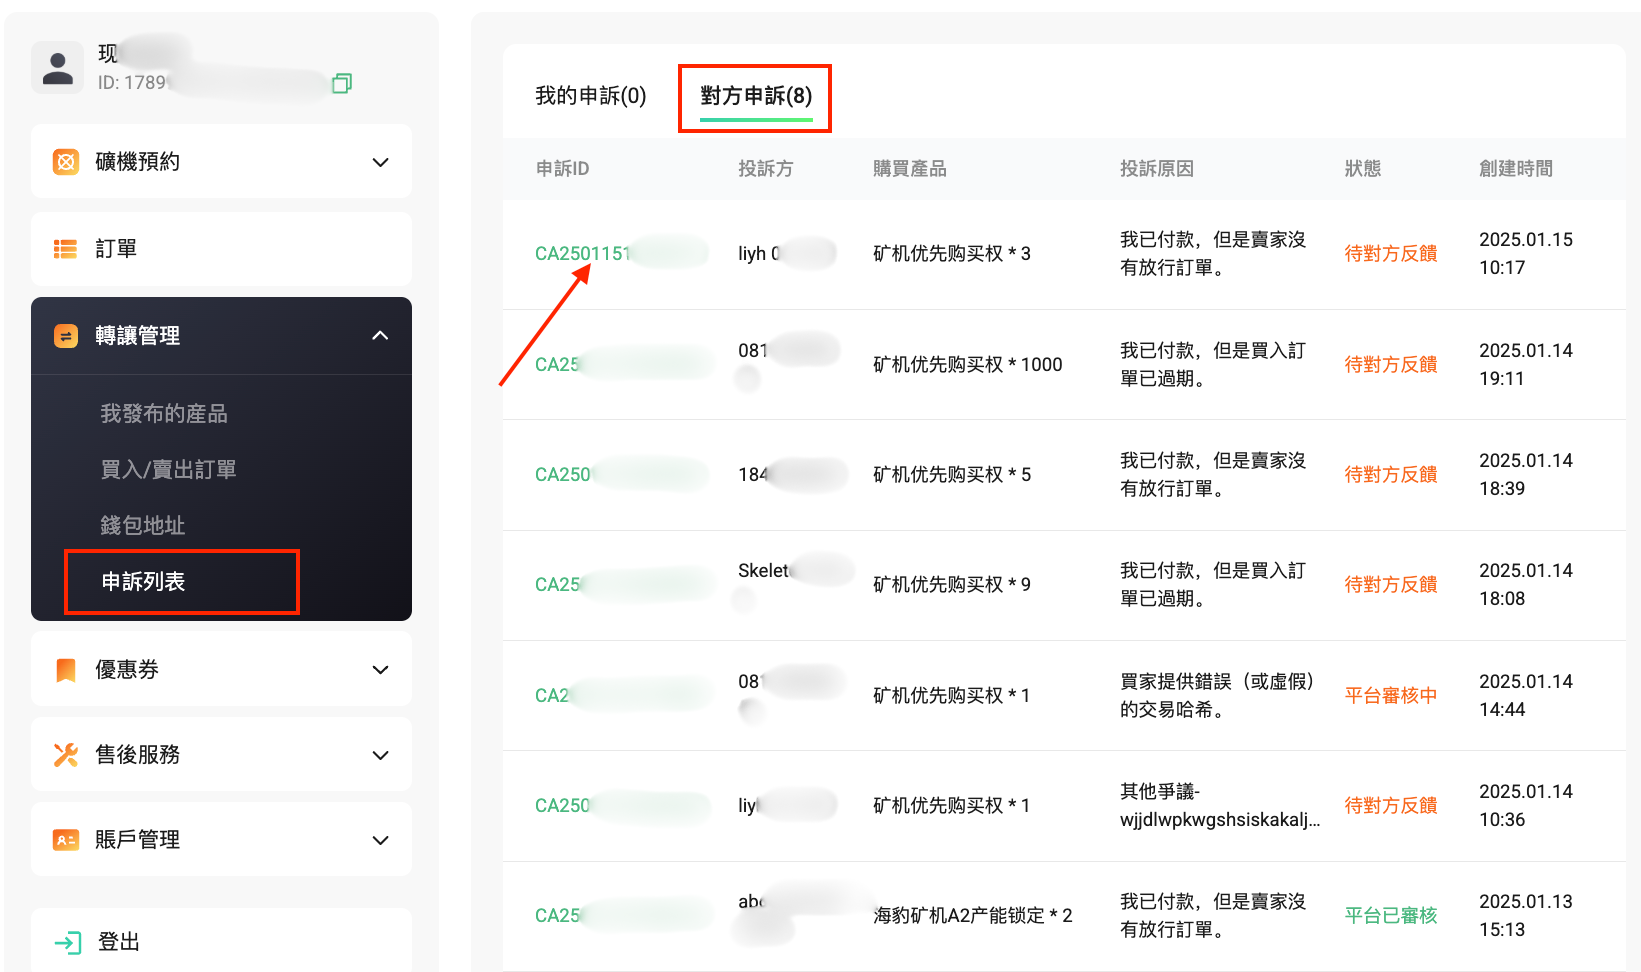
Task: Open complaint link for 矿机优先购买权 * 9 row
Action: pyautogui.click(x=558, y=585)
